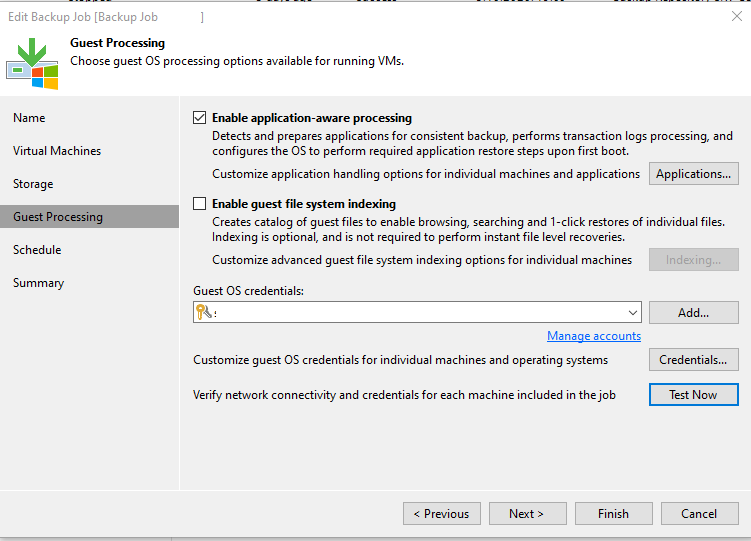Screen dimensions: 751x541
Task: Switch to the Storage step
Action: click(33, 184)
